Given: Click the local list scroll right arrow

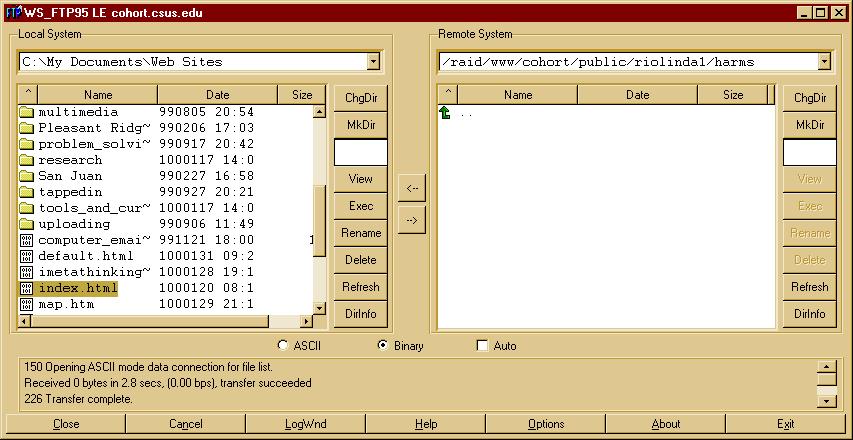Looking at the screenshot, I should (307, 321).
